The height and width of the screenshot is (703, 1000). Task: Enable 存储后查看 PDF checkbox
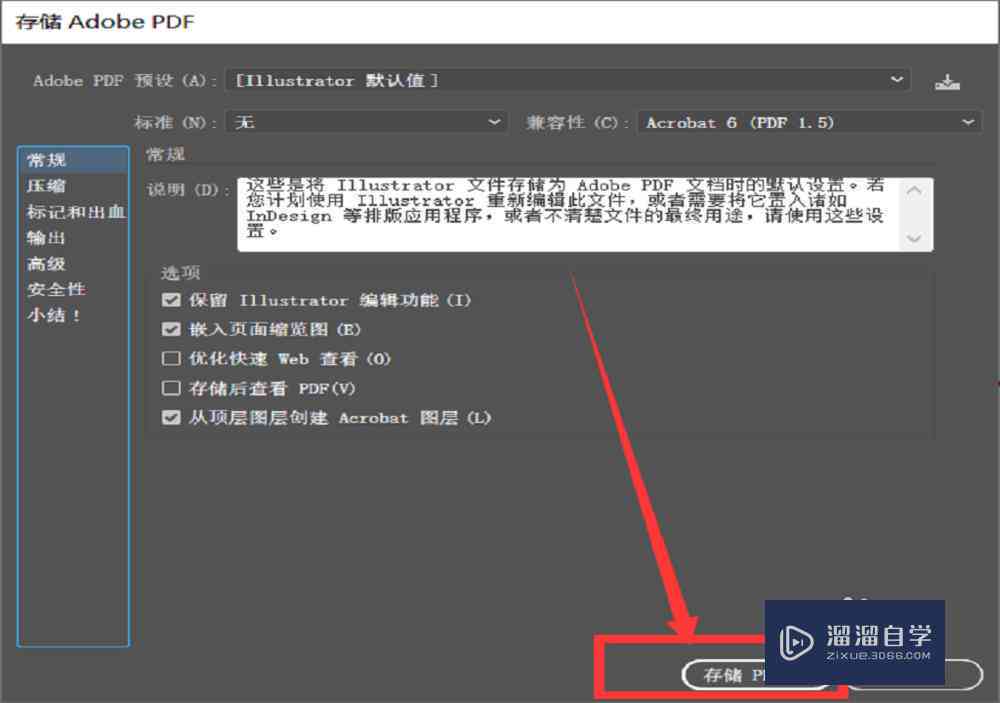point(171,388)
